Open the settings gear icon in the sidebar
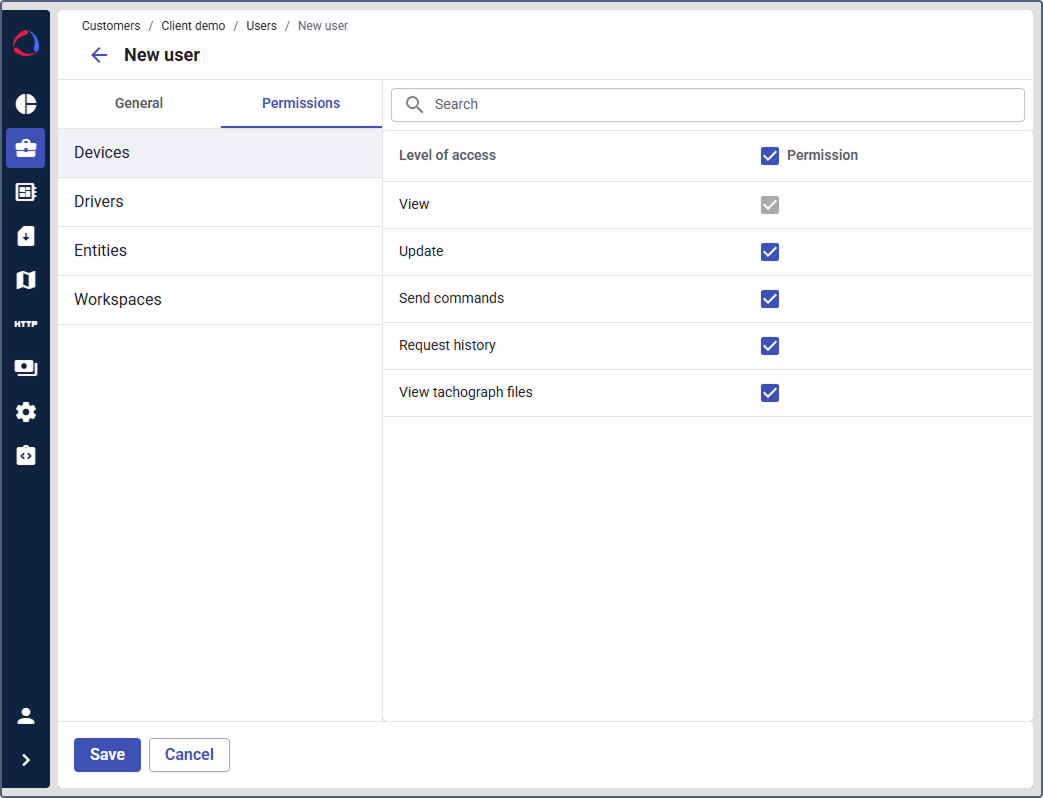 25,411
